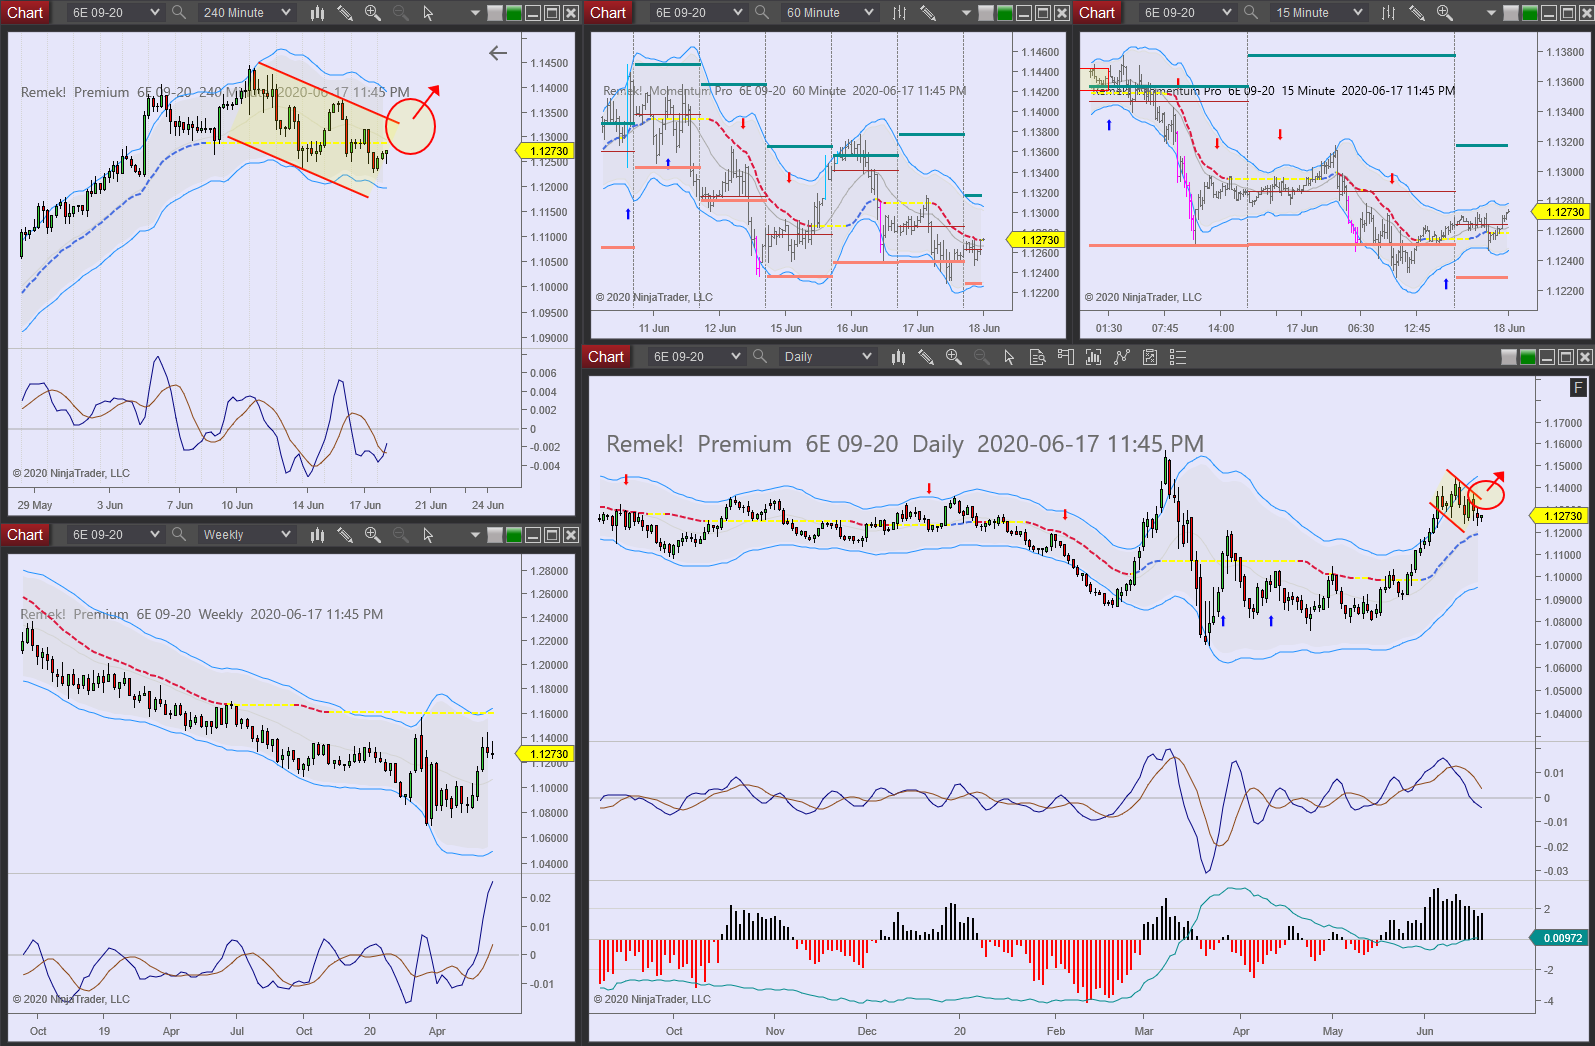Click the instrument search magnifier in Weekly chart

tap(179, 535)
